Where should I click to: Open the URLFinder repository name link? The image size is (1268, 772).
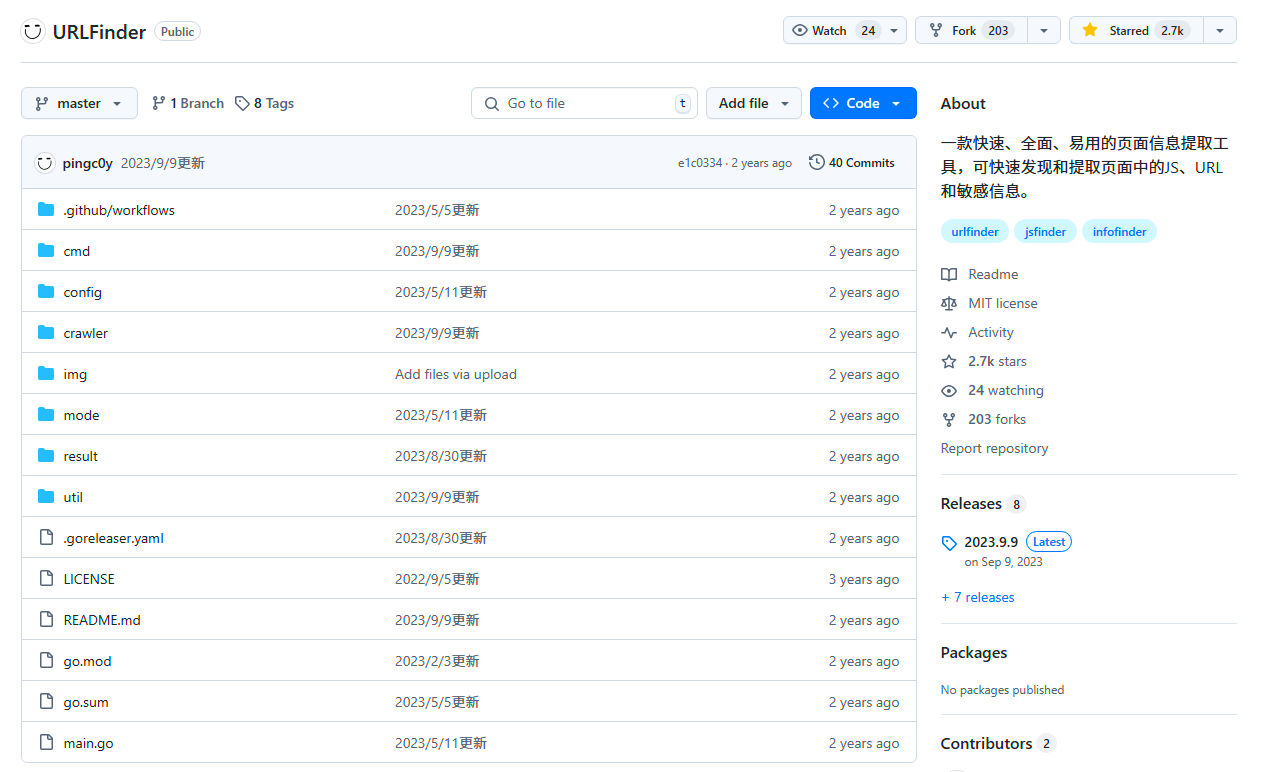click(x=99, y=31)
